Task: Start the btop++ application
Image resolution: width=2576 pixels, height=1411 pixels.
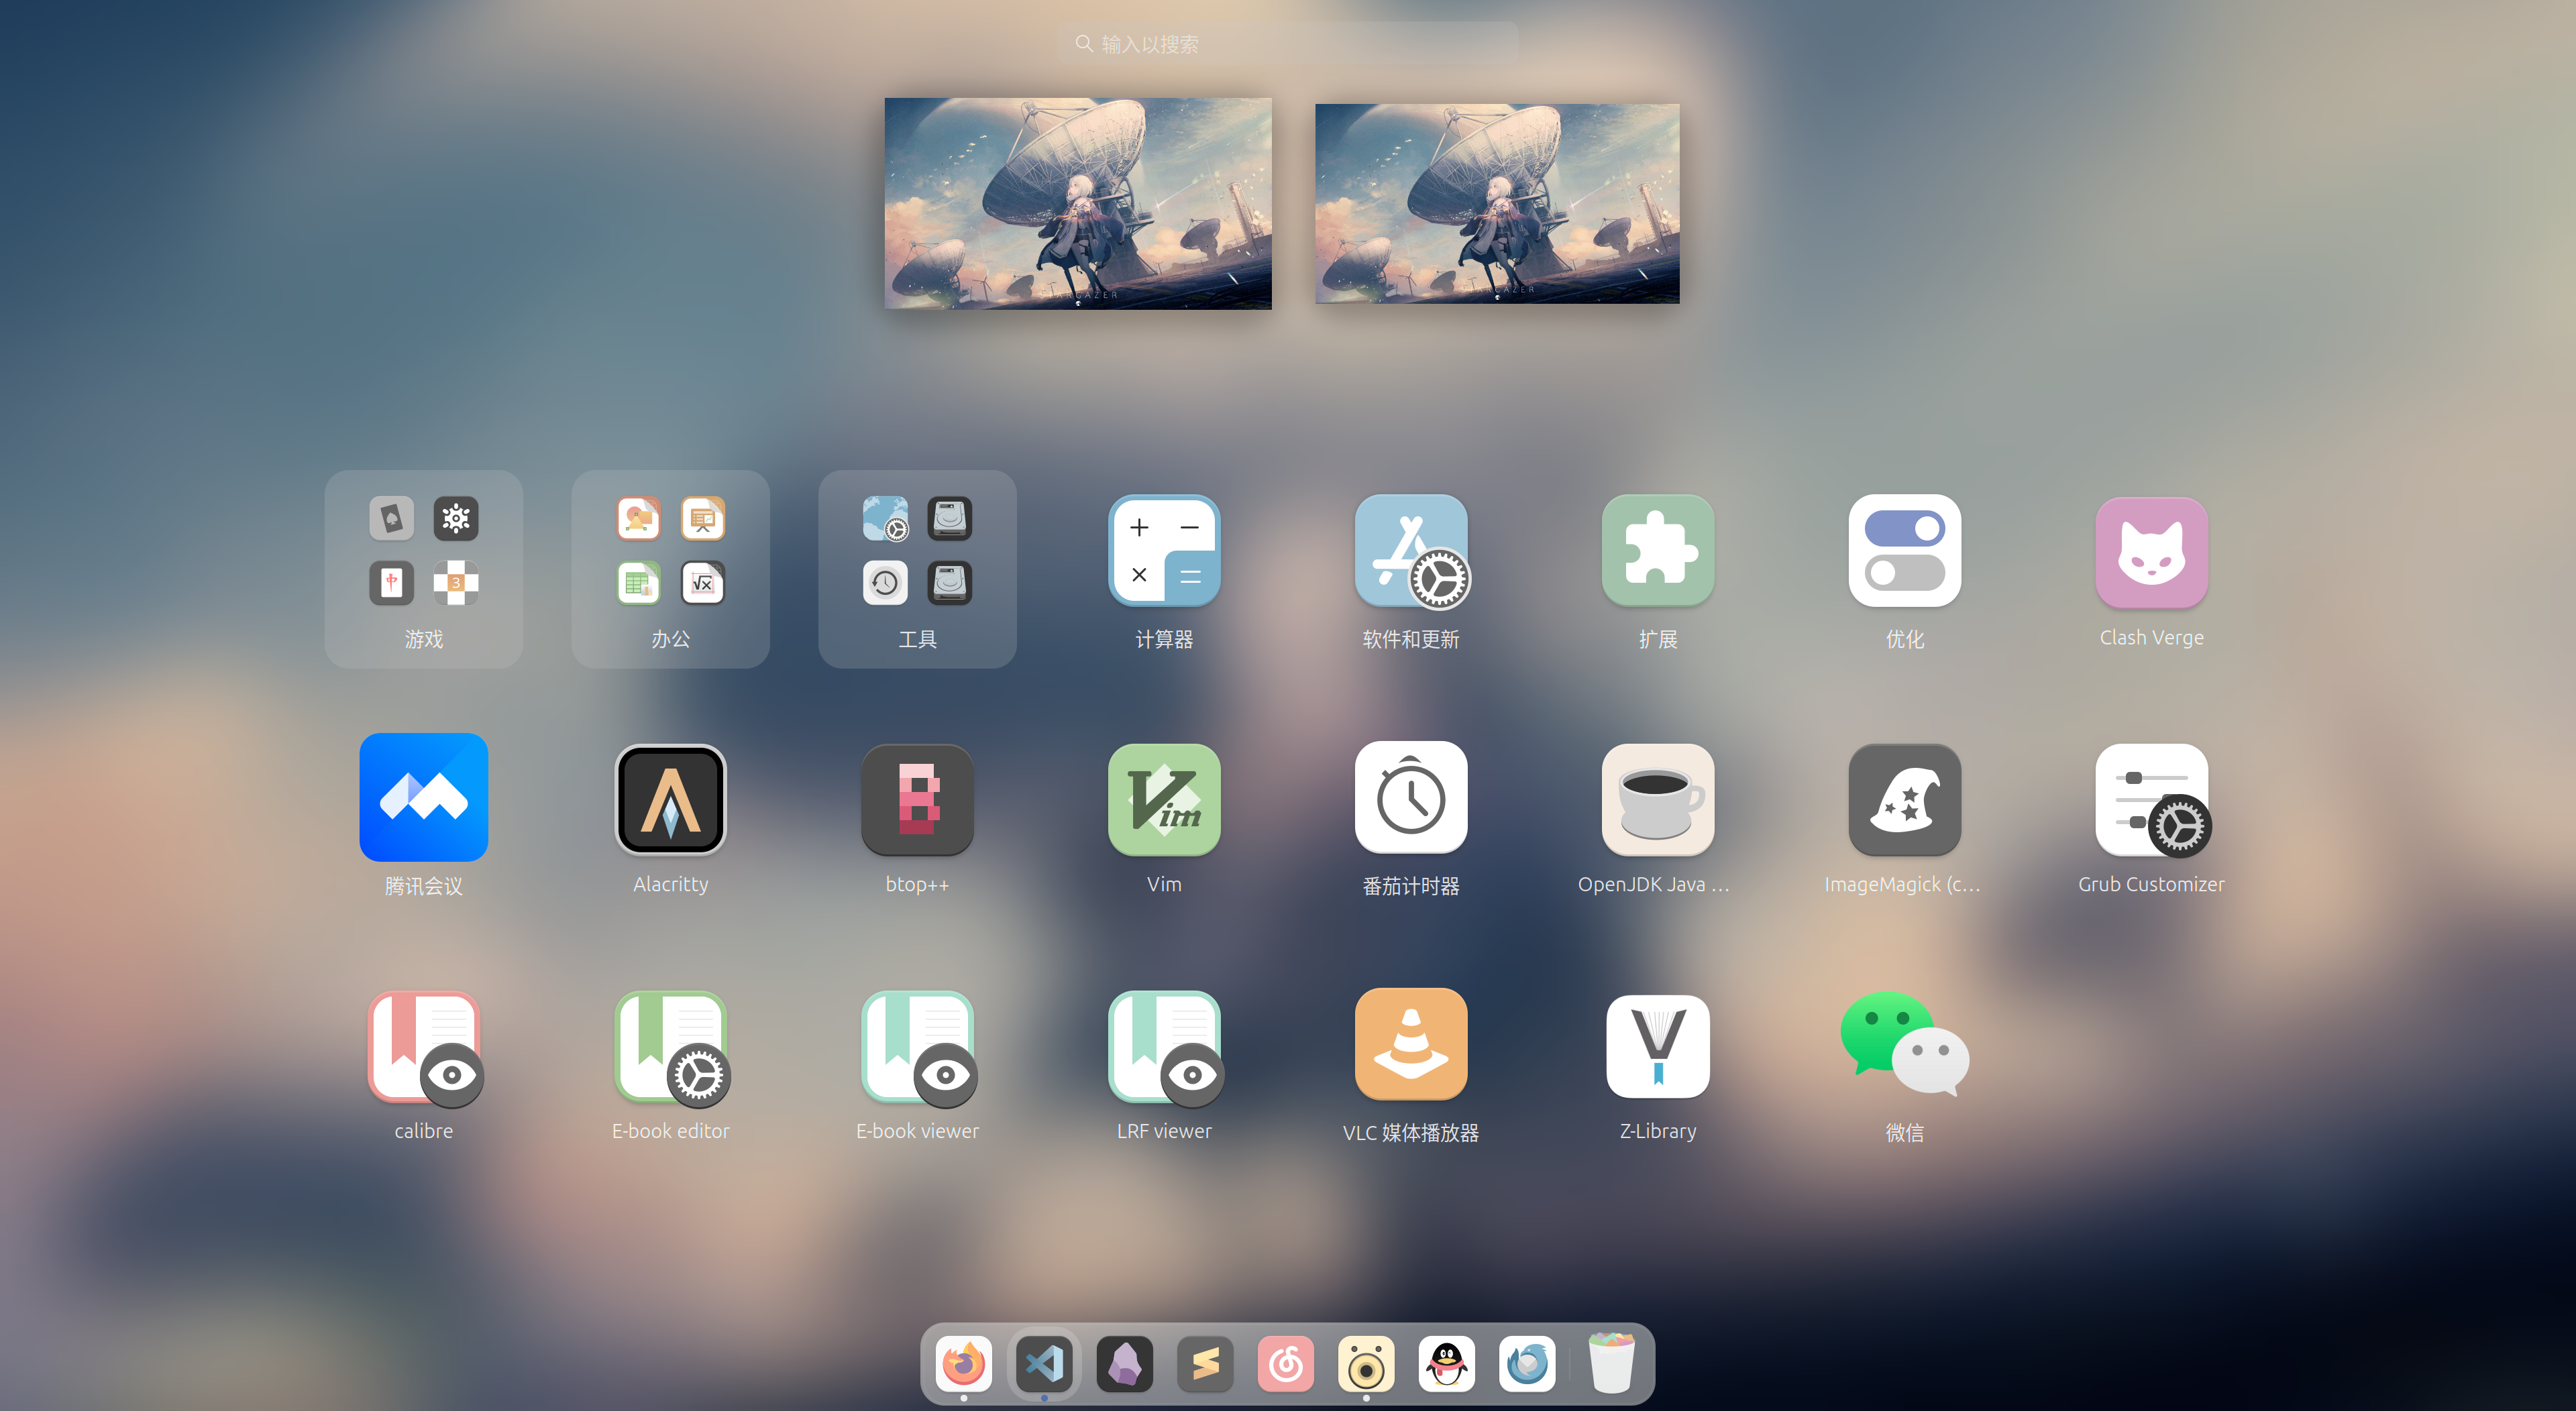Action: [x=917, y=799]
